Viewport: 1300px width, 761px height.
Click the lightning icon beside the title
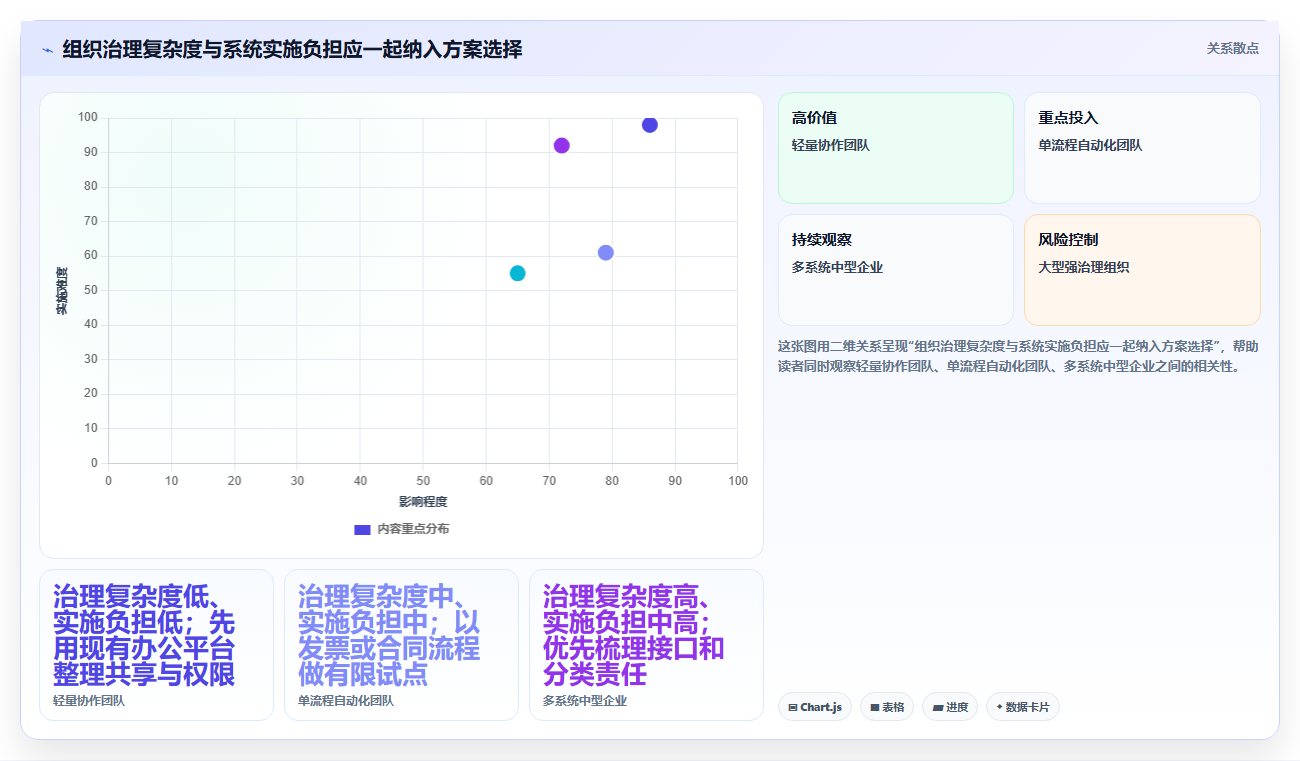[47, 49]
